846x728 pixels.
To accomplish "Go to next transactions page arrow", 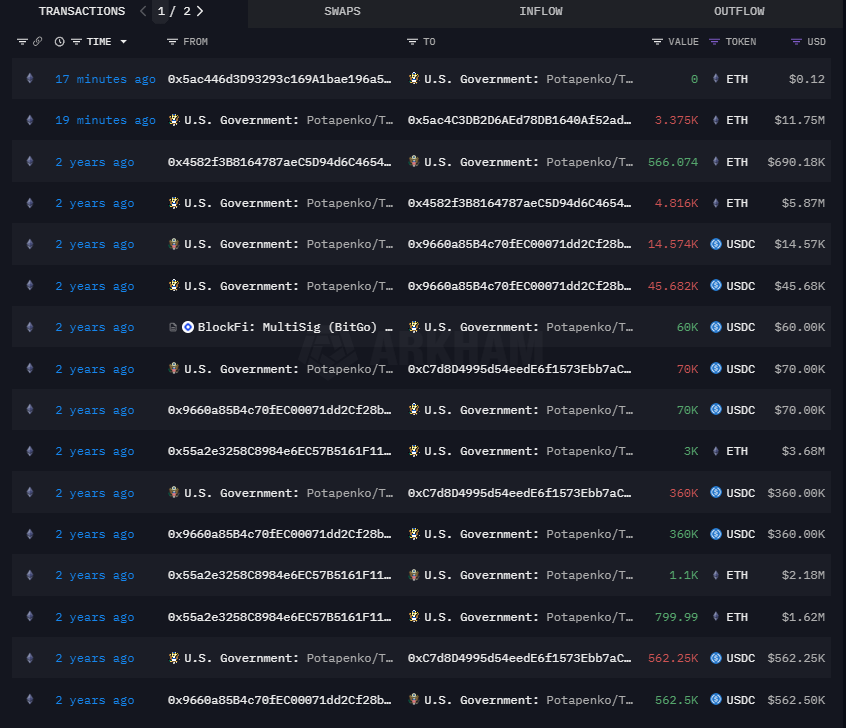I will (200, 12).
